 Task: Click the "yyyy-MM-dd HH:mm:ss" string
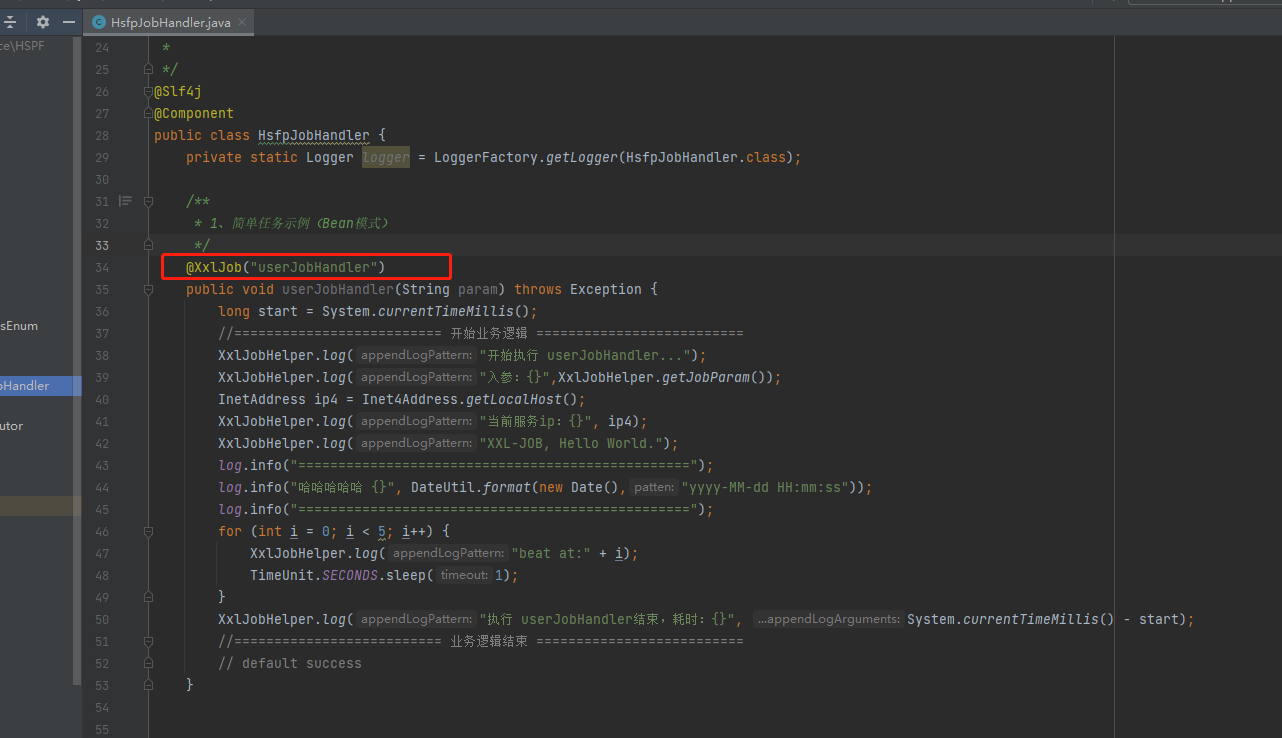pyautogui.click(x=765, y=487)
